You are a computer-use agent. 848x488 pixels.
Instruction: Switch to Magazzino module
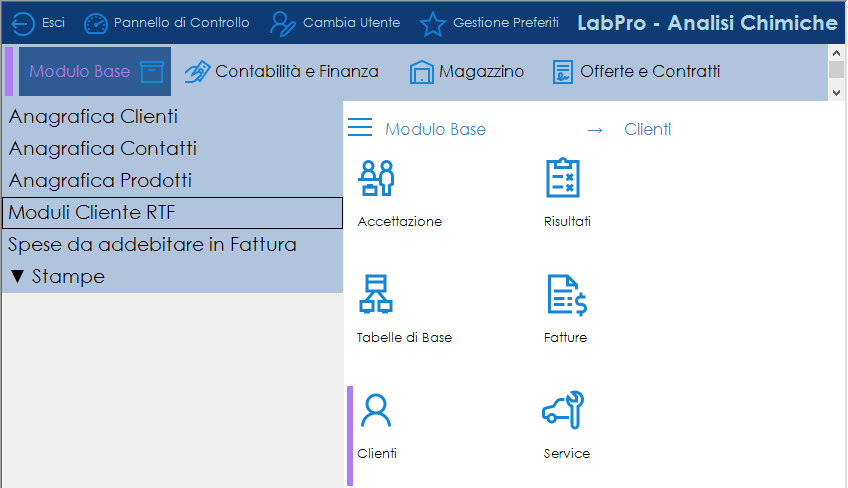click(481, 71)
